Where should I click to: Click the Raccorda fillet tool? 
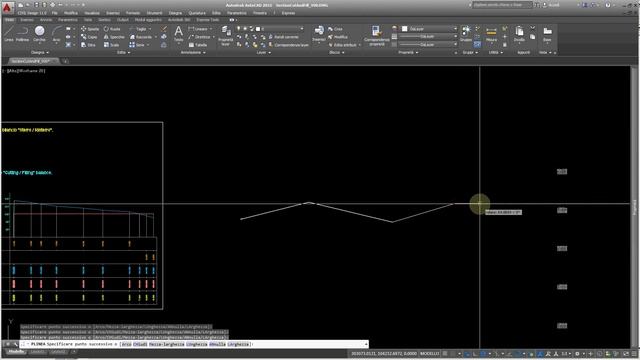click(141, 37)
